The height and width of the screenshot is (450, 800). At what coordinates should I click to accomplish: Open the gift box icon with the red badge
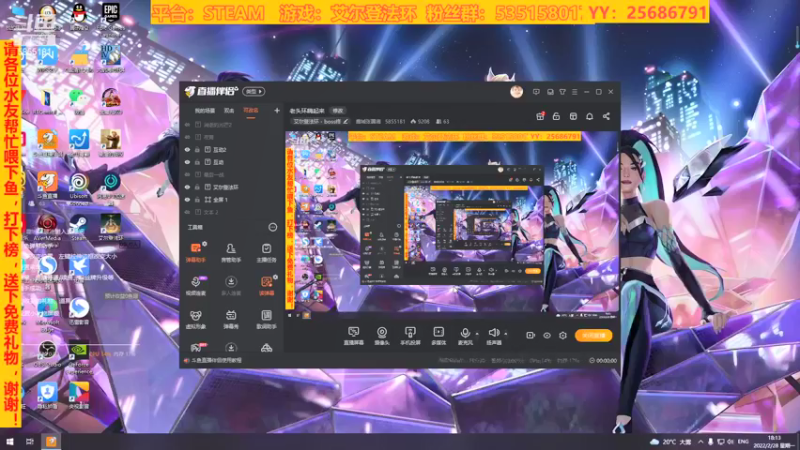coord(540,116)
